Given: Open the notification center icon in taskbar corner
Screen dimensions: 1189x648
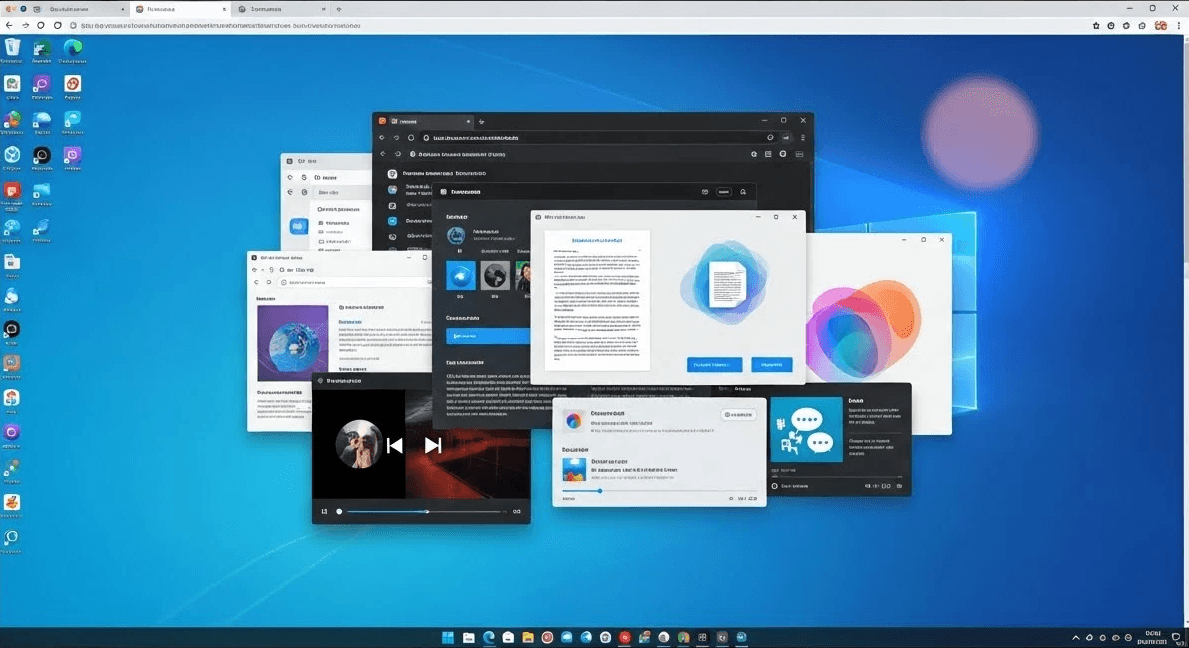Looking at the screenshot, I should coord(1177,637).
